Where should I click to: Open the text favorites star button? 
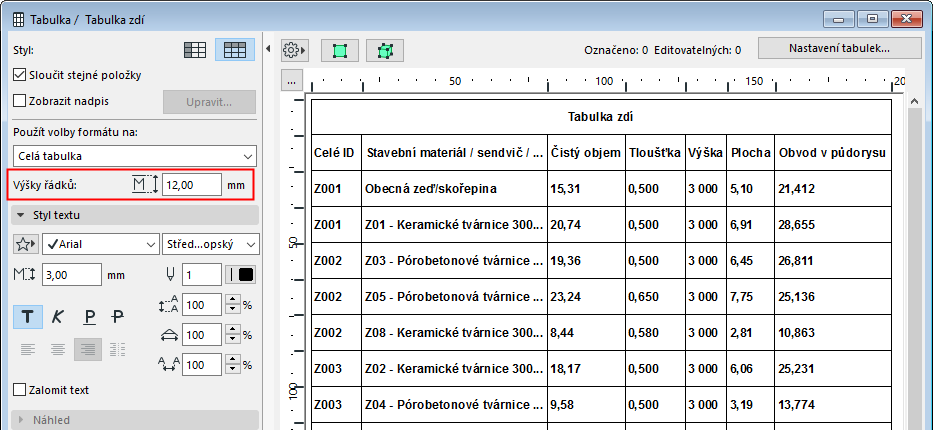point(26,244)
